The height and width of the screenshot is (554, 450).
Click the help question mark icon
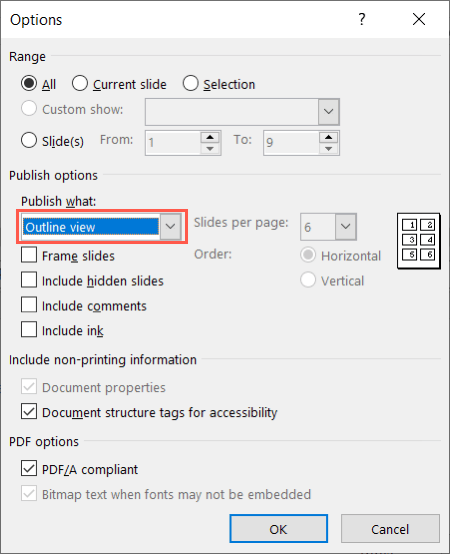coord(362,19)
